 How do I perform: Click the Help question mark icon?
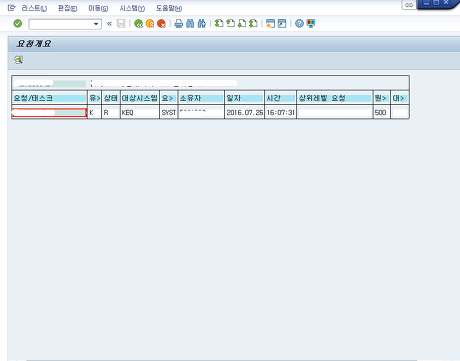299,23
